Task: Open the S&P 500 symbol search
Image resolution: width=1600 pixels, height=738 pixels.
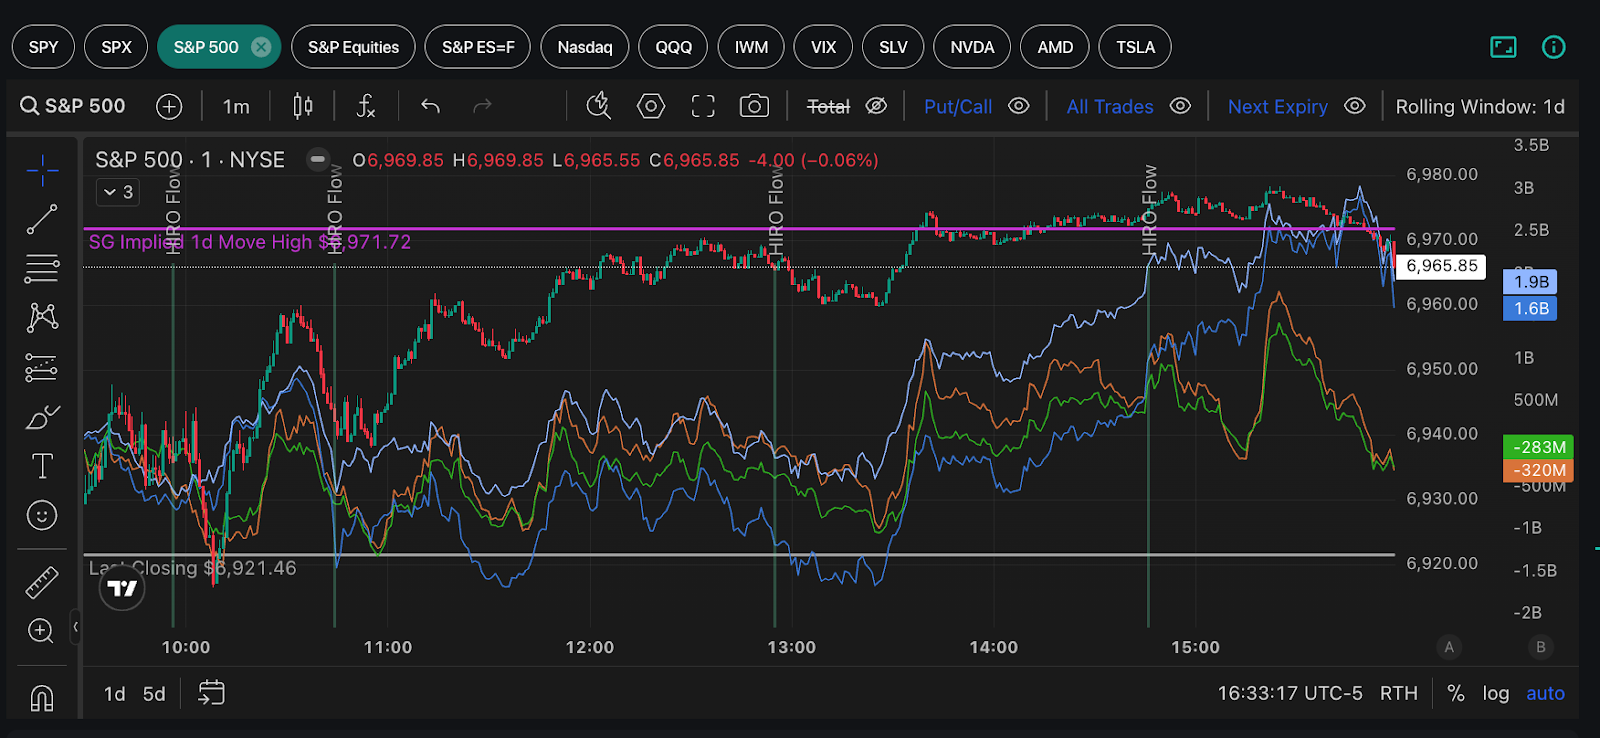Action: [73, 106]
